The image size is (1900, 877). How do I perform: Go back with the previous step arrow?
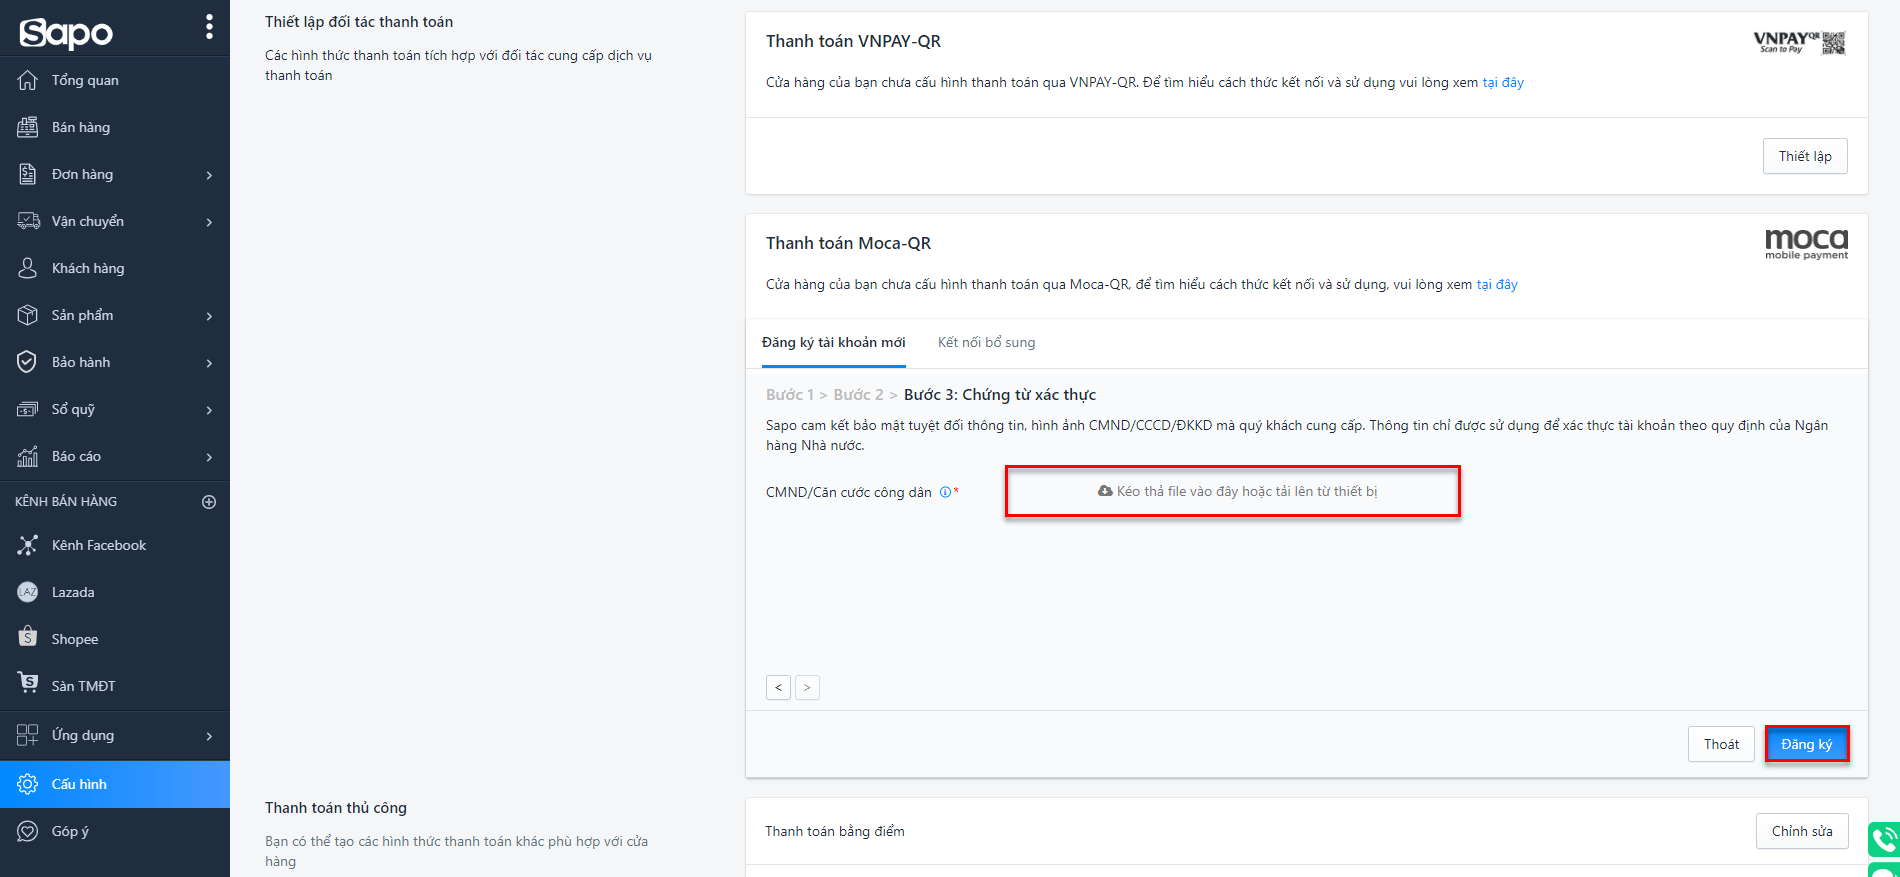[778, 688]
